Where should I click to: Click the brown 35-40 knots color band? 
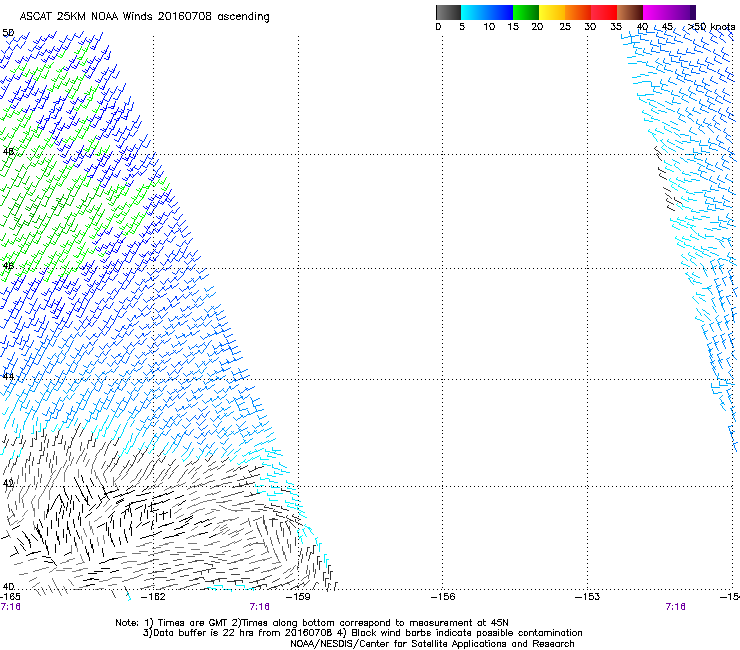click(x=630, y=12)
